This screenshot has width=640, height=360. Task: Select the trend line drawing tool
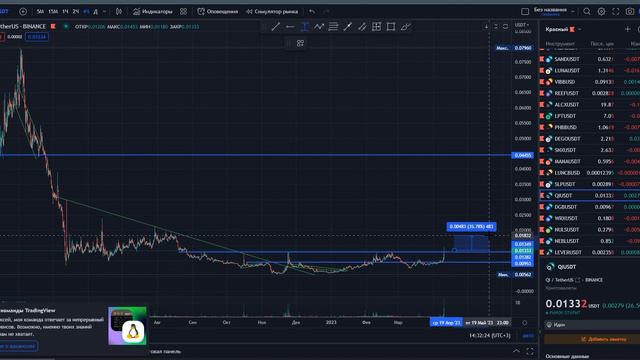pyautogui.click(x=276, y=27)
